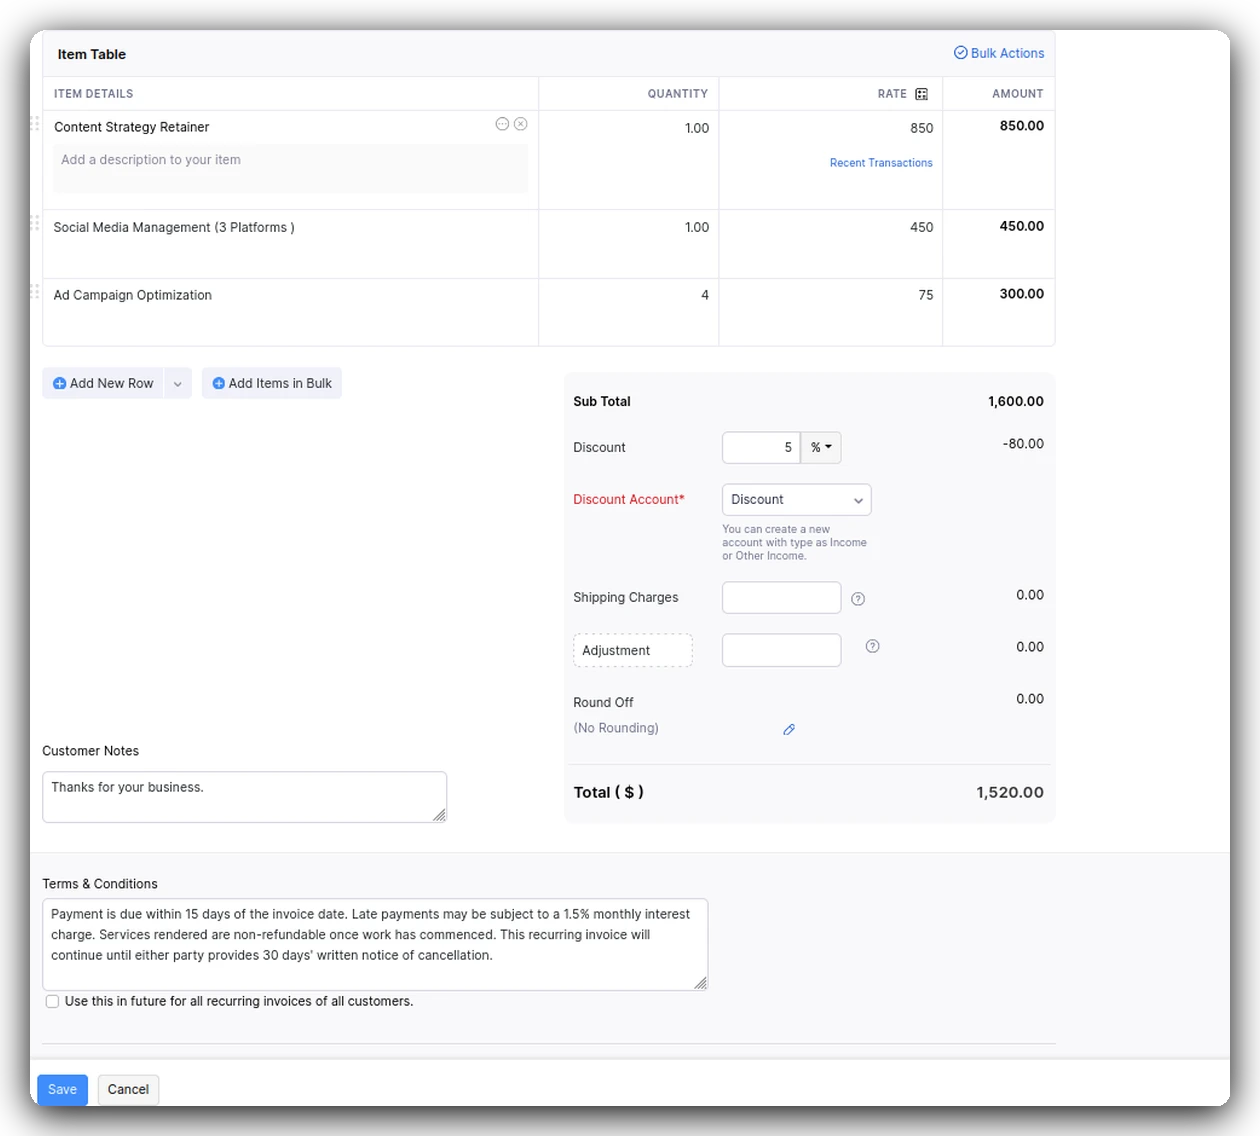Click the Adjustment amount field

(x=781, y=650)
